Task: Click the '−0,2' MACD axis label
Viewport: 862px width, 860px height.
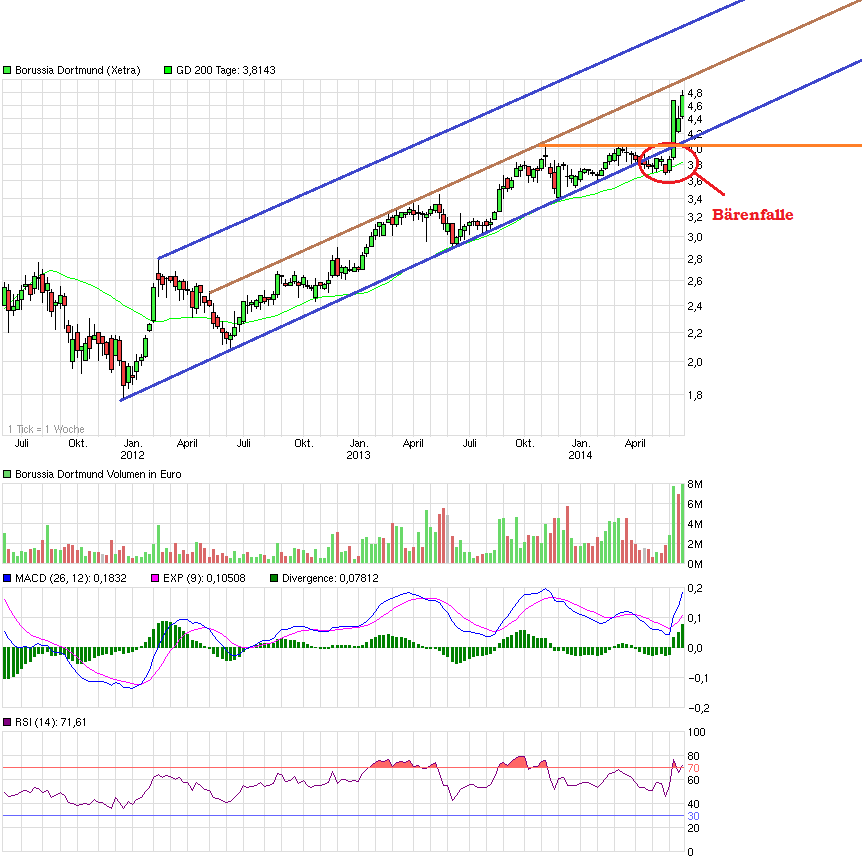Action: pos(698,709)
